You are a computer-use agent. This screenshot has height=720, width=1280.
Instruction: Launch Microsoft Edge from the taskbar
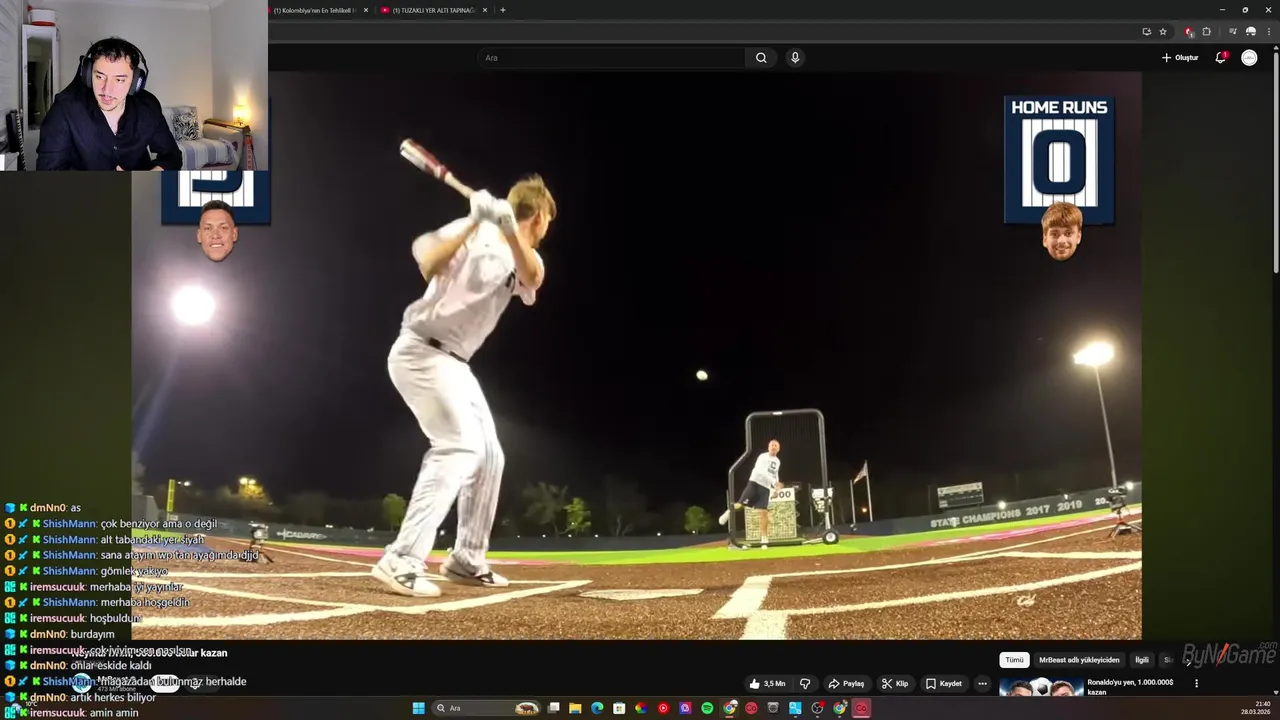click(x=597, y=708)
